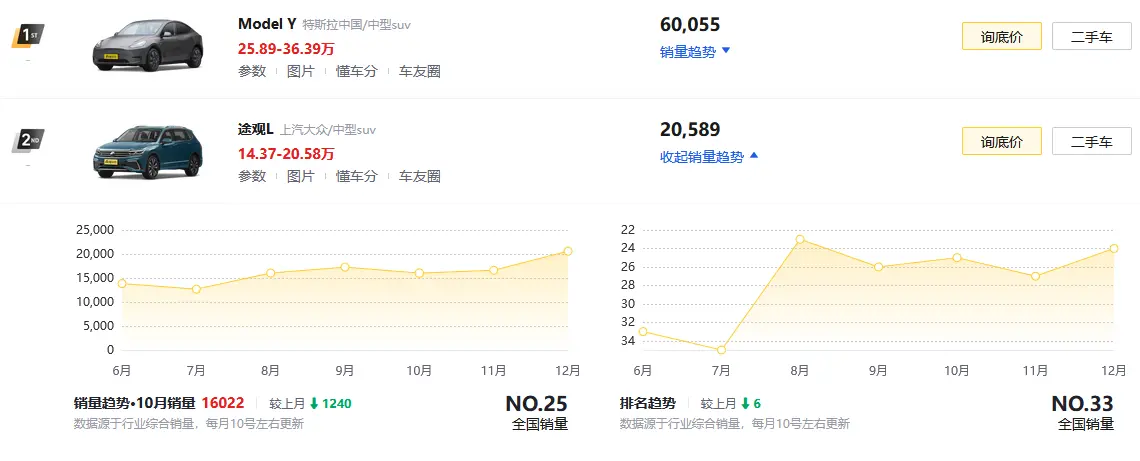Open the 途观L title link
This screenshot has width=1140, height=461.
[255, 129]
